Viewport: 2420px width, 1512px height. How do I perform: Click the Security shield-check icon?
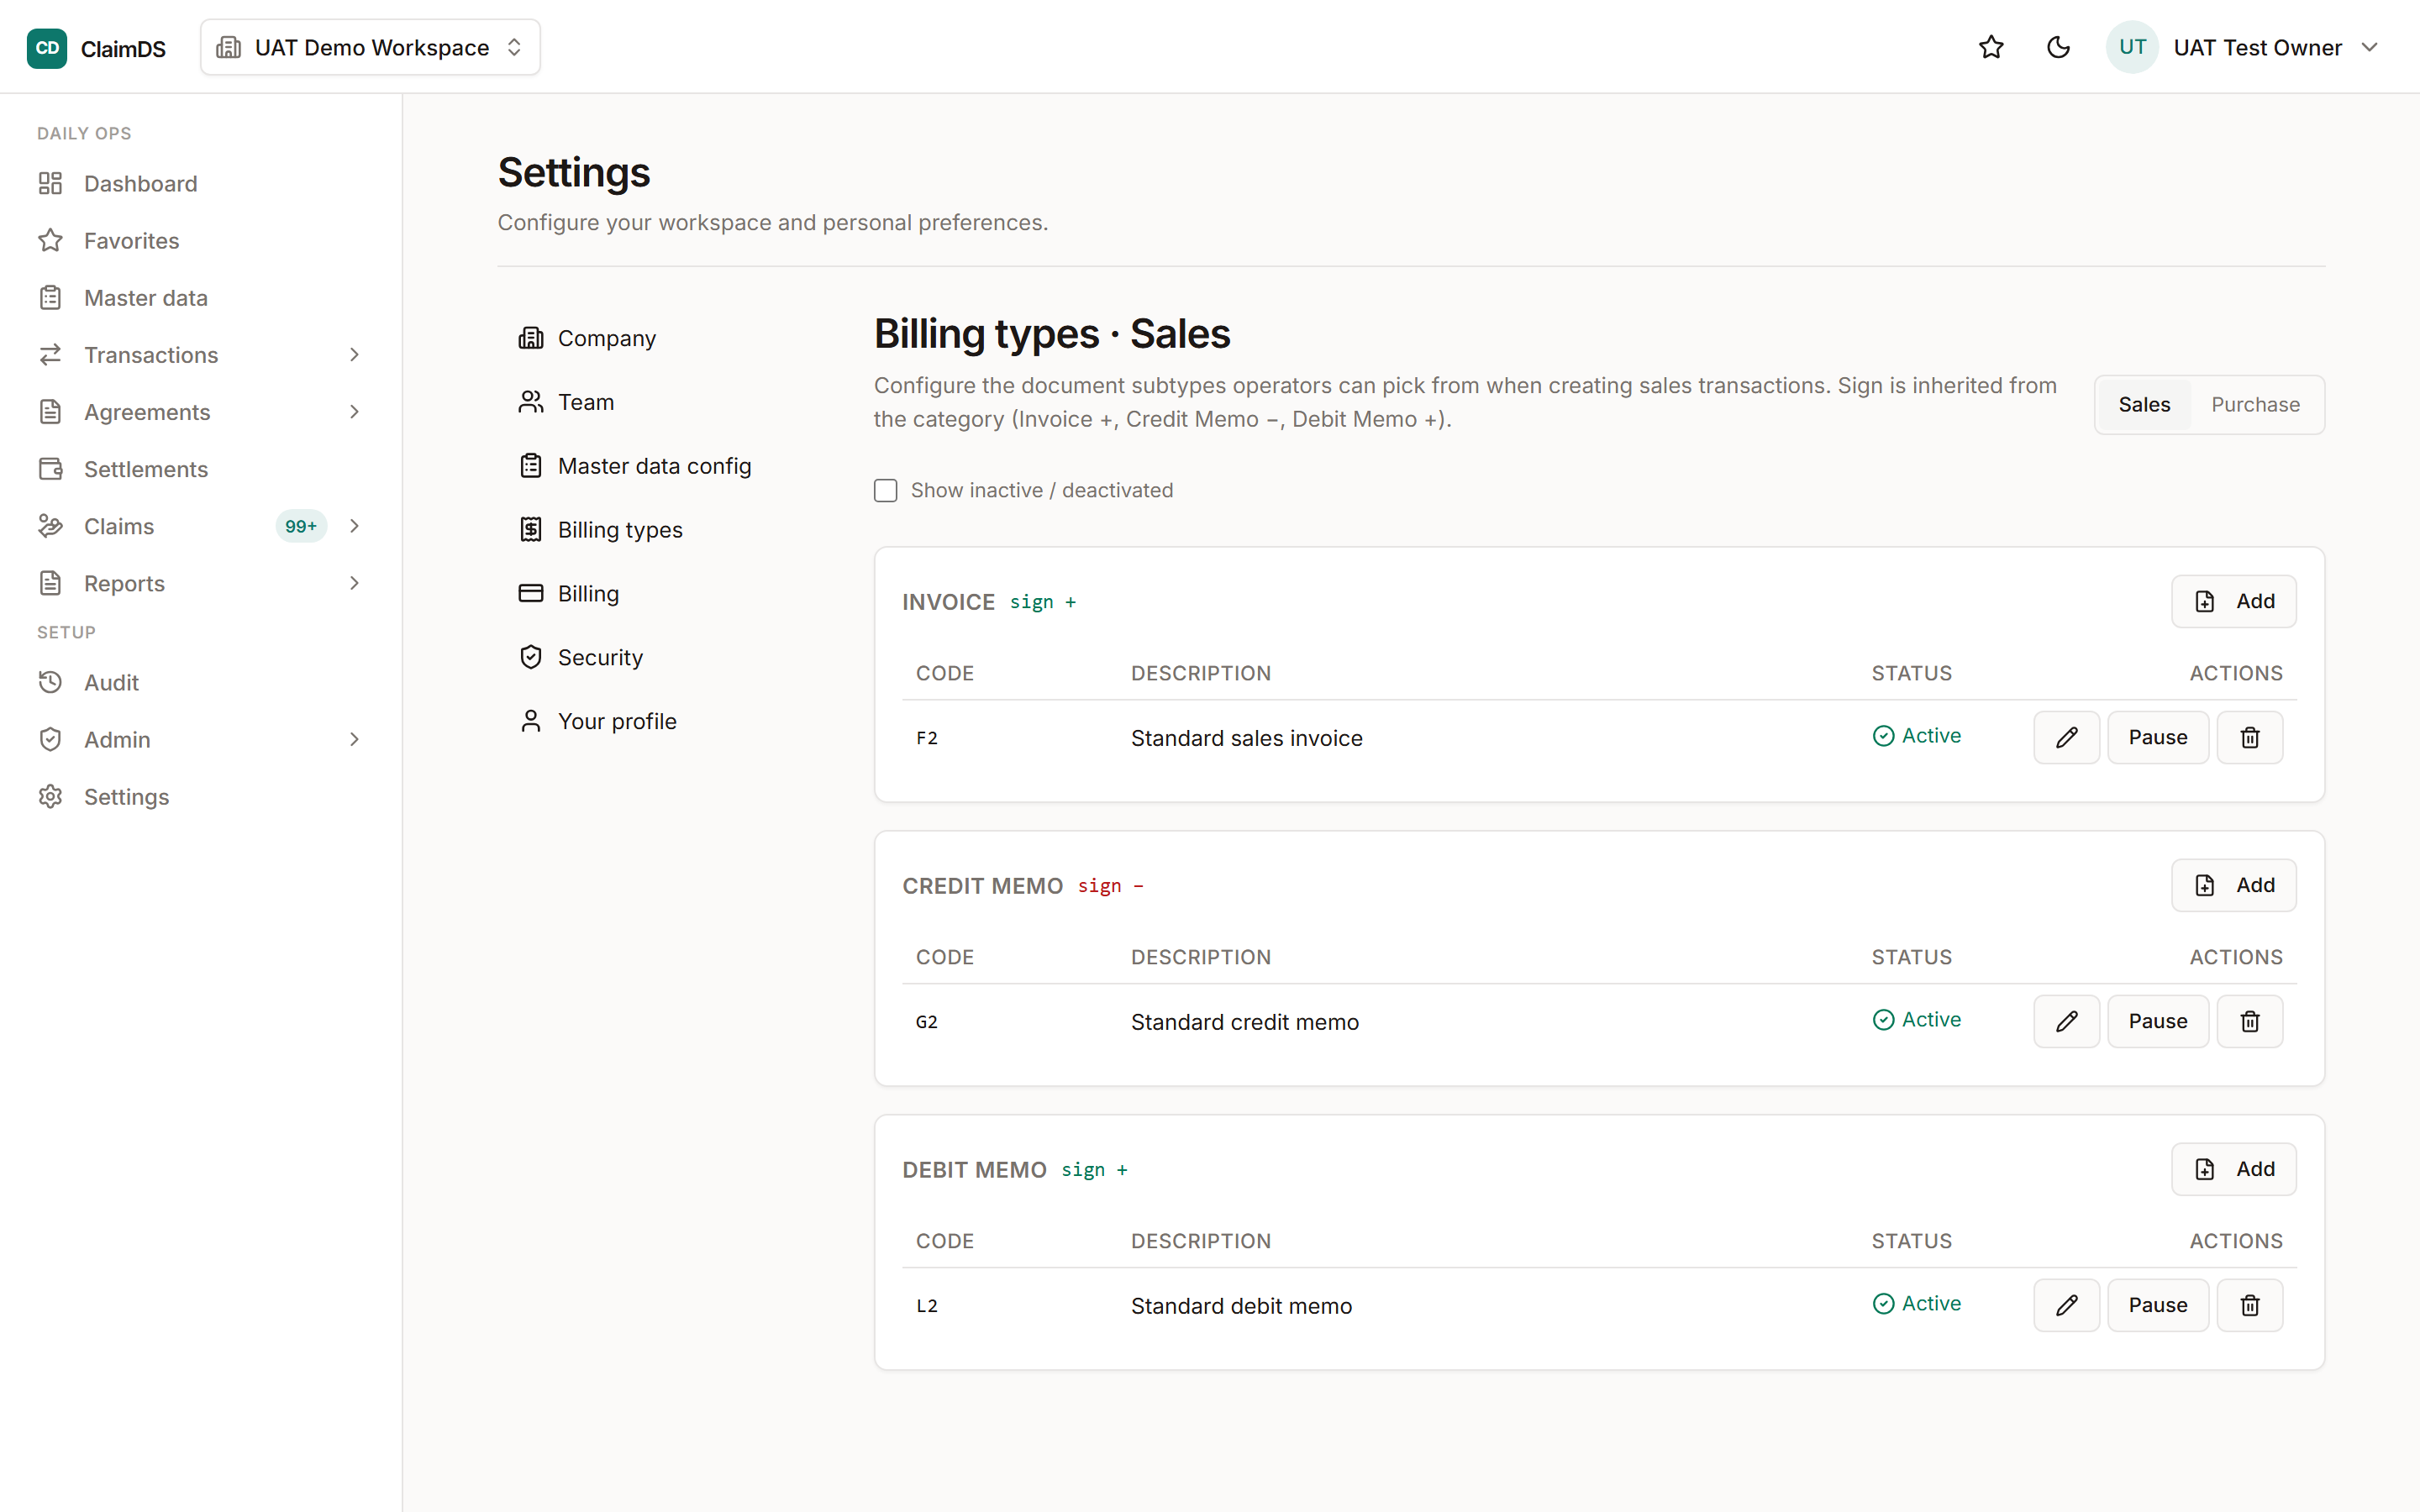point(531,658)
